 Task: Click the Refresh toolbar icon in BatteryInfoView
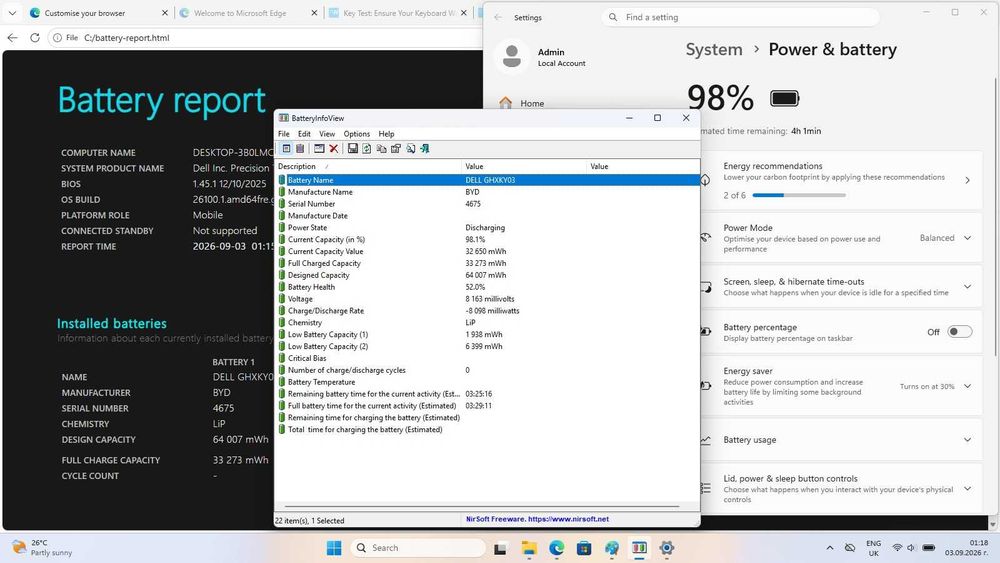click(367, 149)
